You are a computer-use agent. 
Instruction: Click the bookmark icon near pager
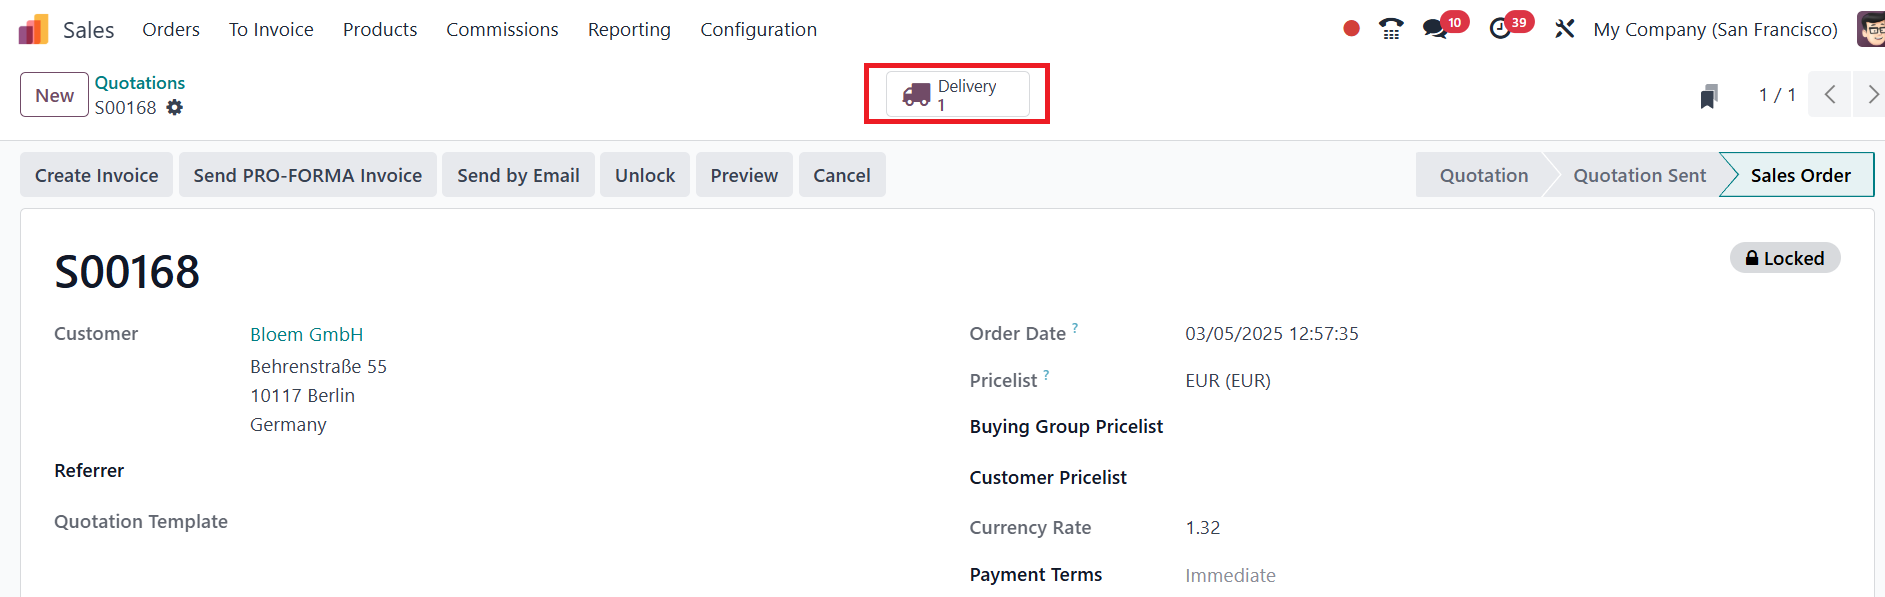(x=1709, y=96)
